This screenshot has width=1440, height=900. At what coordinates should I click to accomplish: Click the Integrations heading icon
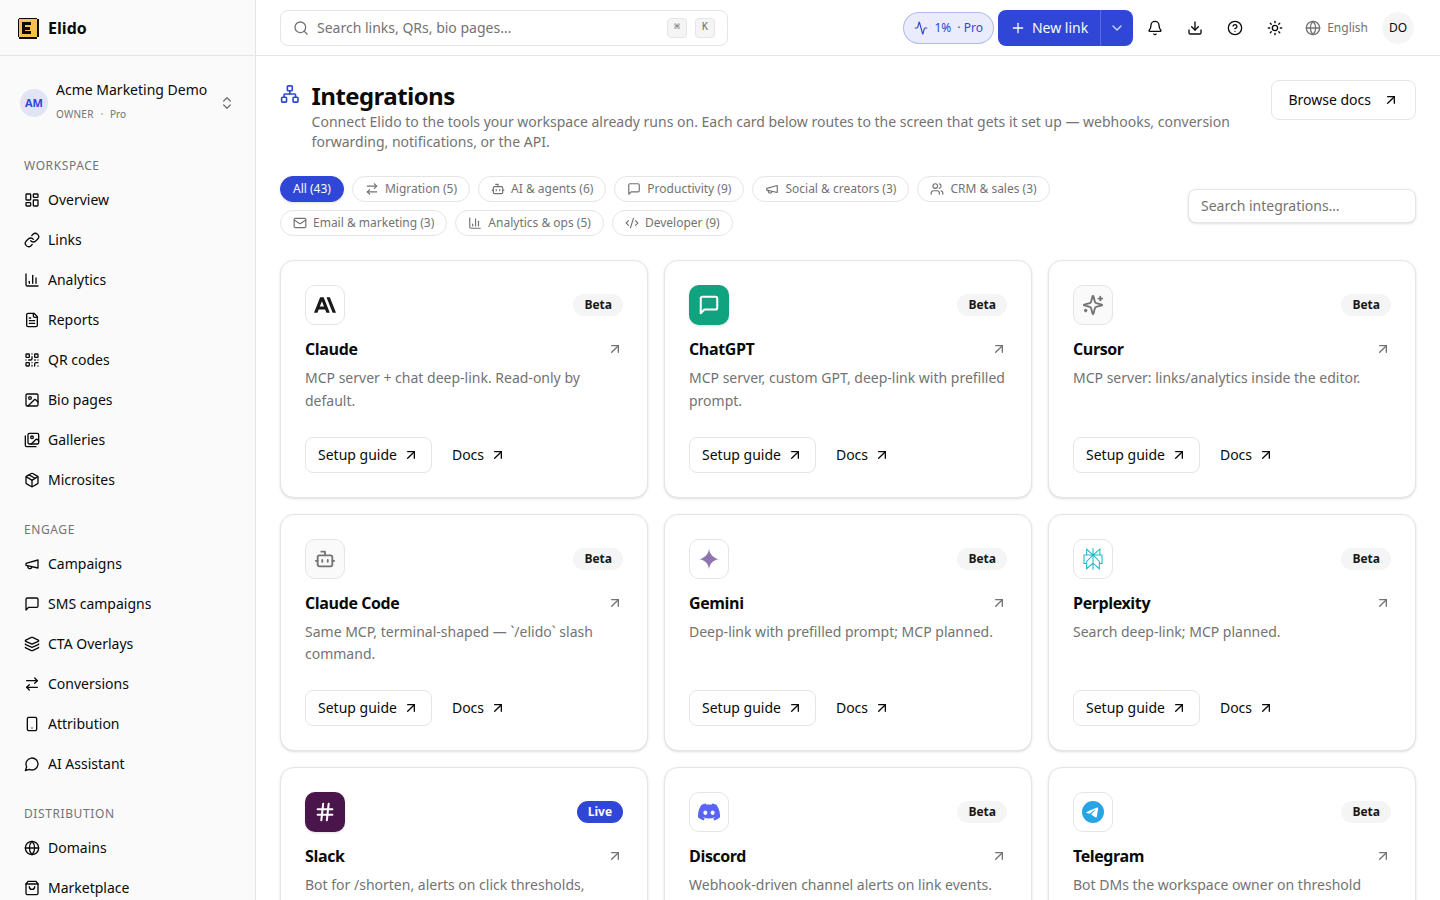coord(290,94)
